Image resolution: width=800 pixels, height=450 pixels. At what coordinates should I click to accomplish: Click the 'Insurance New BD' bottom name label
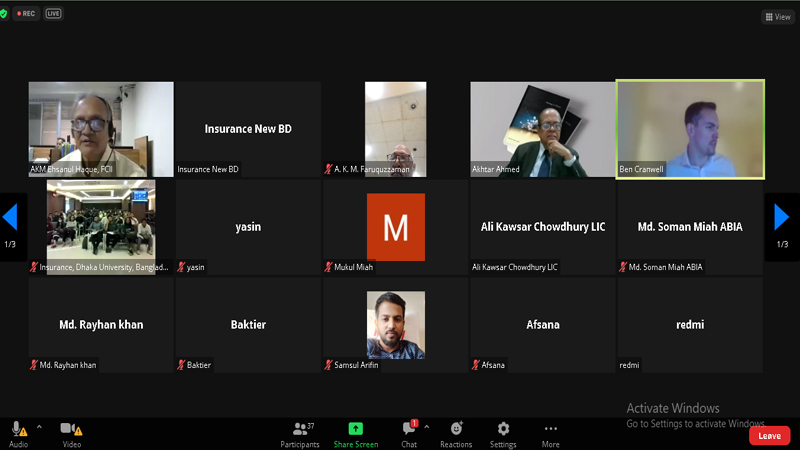click(x=208, y=169)
